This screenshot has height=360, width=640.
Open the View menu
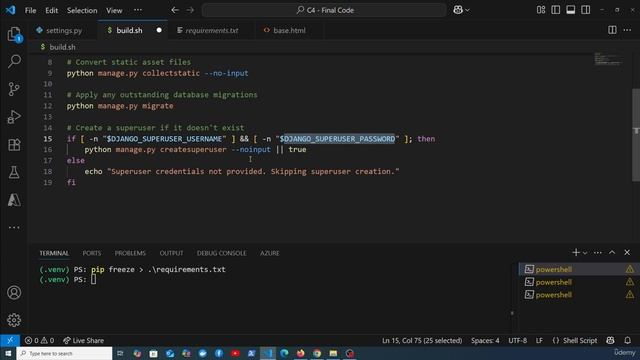coord(114,10)
